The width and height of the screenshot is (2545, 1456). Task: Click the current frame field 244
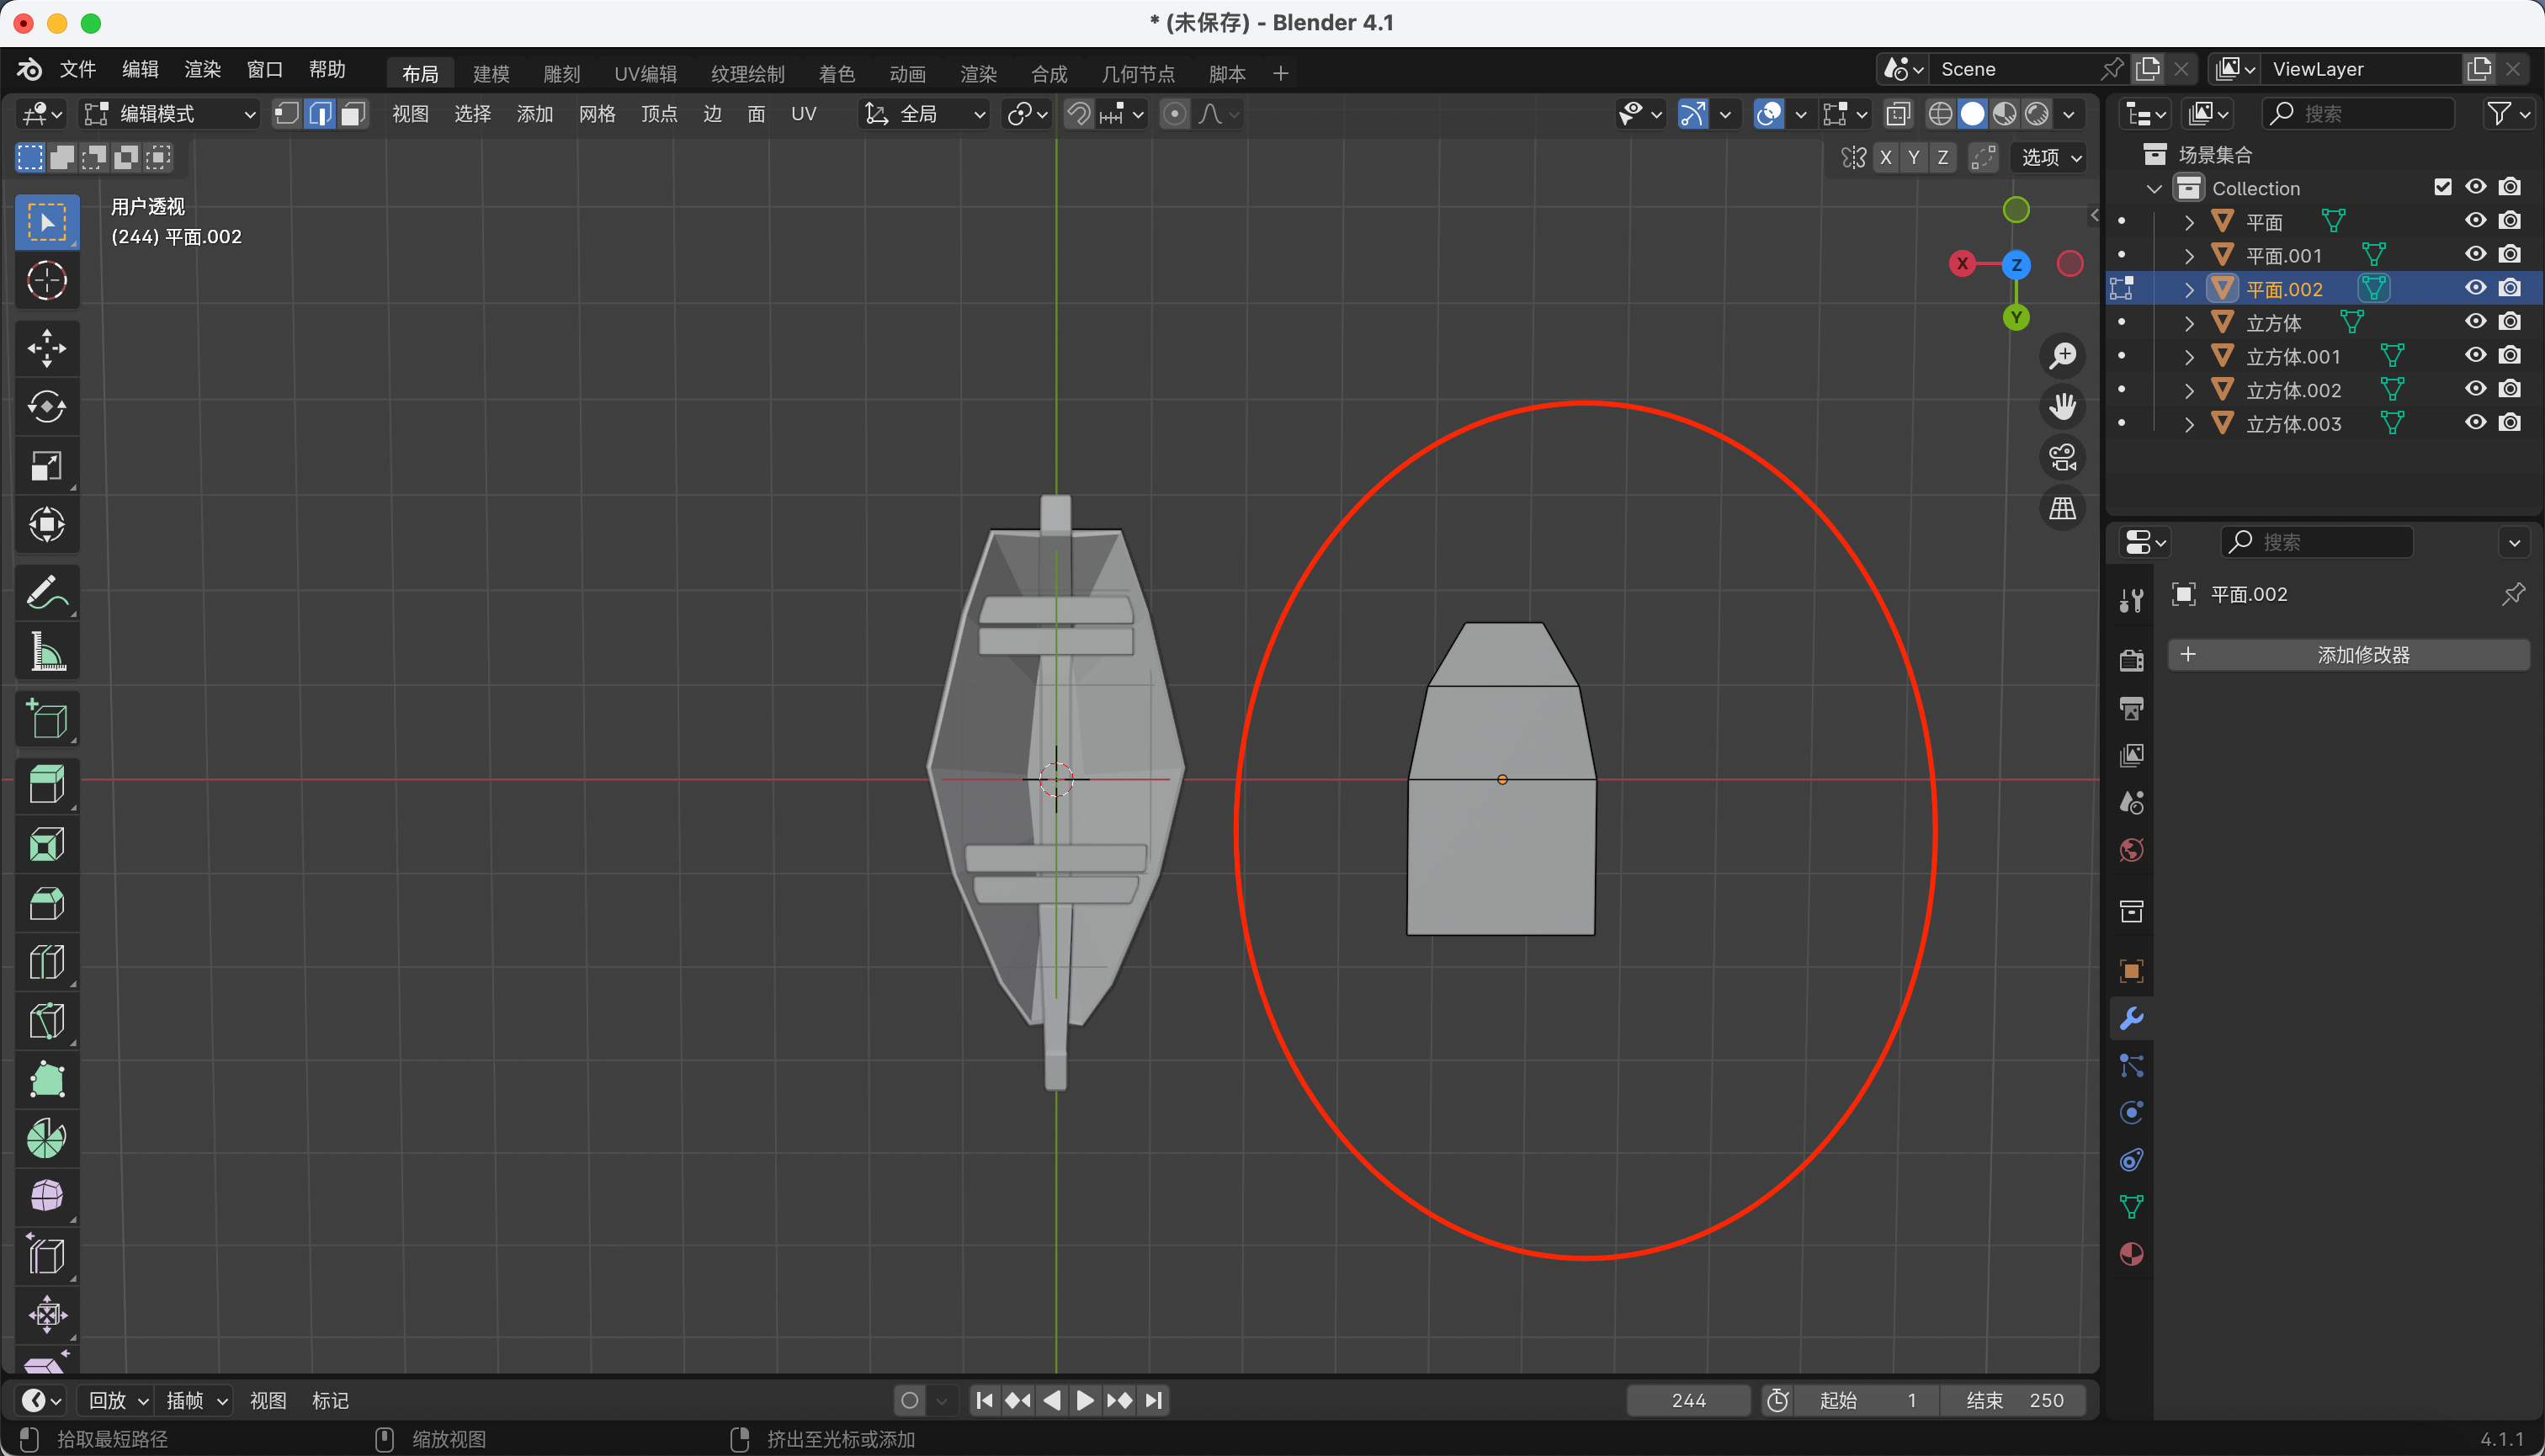(x=1687, y=1400)
